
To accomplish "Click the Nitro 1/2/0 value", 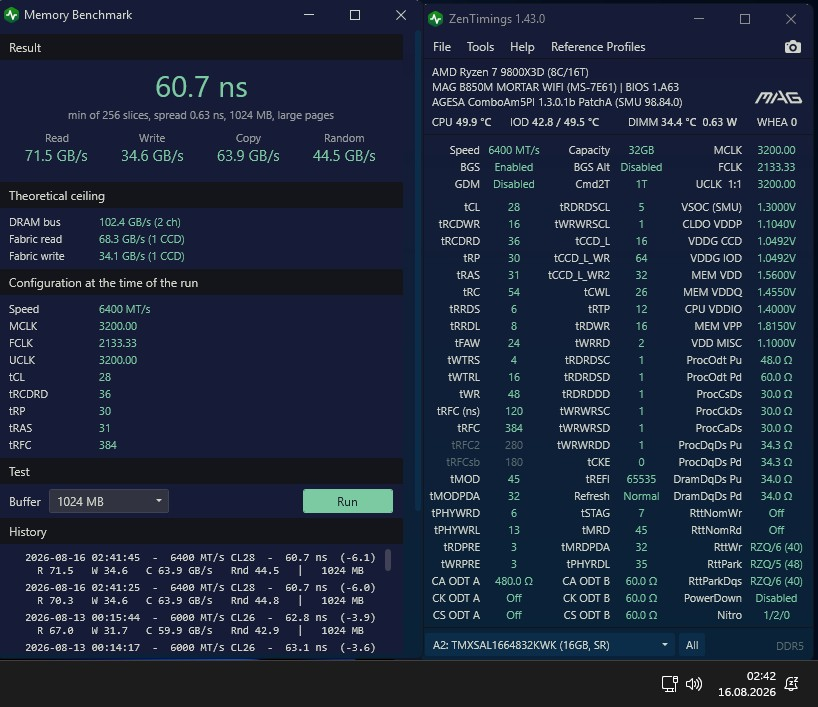I will coord(776,616).
